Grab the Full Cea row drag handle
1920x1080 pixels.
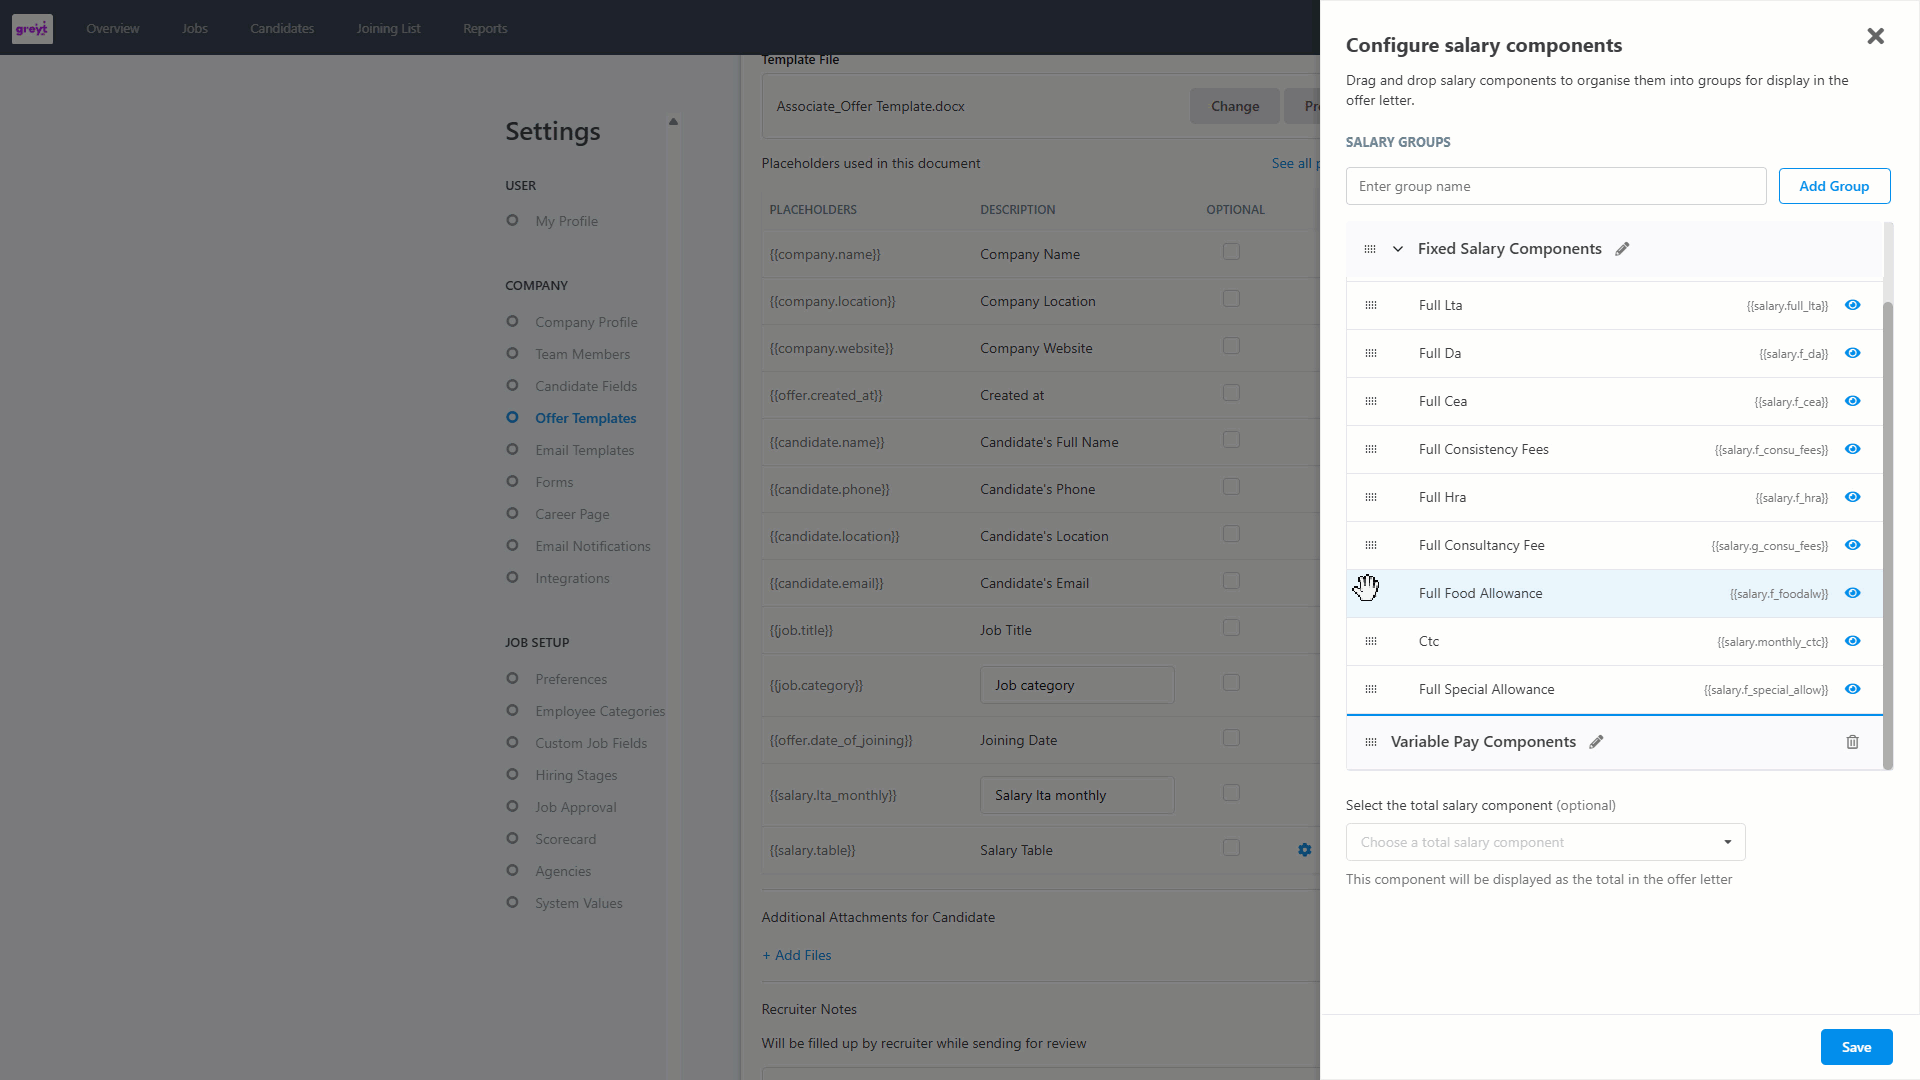(x=1370, y=402)
